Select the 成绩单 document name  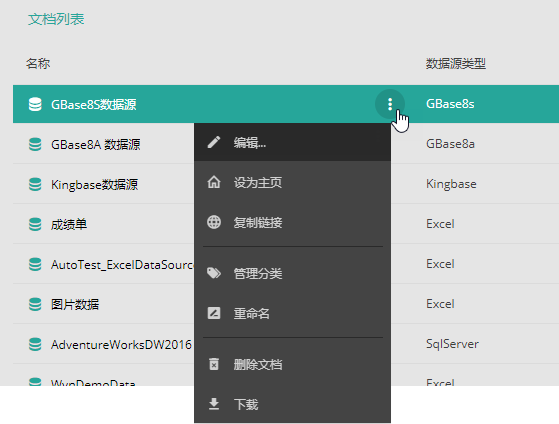69,224
